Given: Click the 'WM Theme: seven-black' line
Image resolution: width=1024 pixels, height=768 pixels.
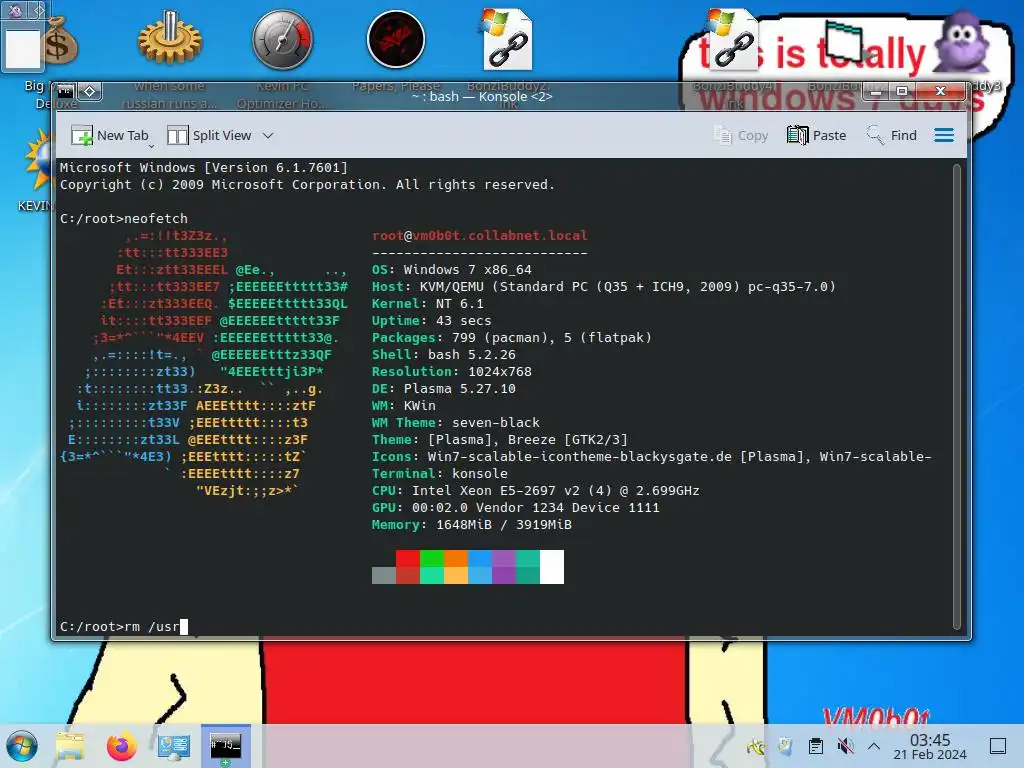Looking at the screenshot, I should tap(456, 423).
